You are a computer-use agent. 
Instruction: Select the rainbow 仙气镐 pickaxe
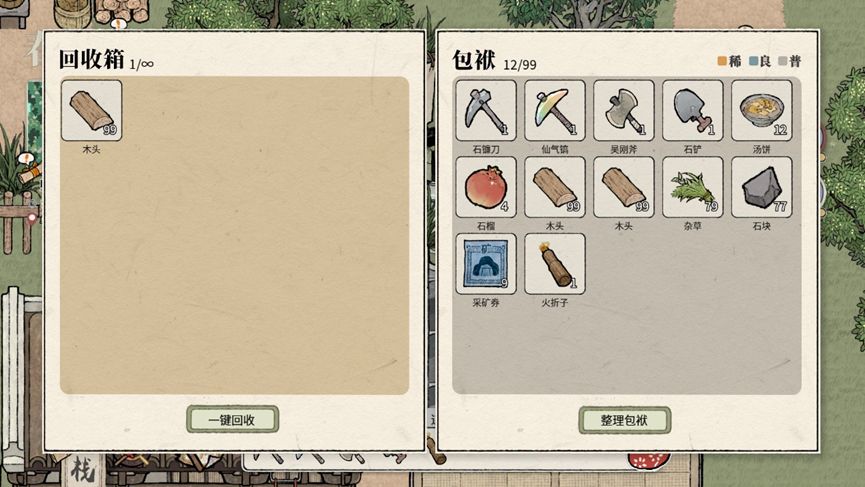point(555,110)
